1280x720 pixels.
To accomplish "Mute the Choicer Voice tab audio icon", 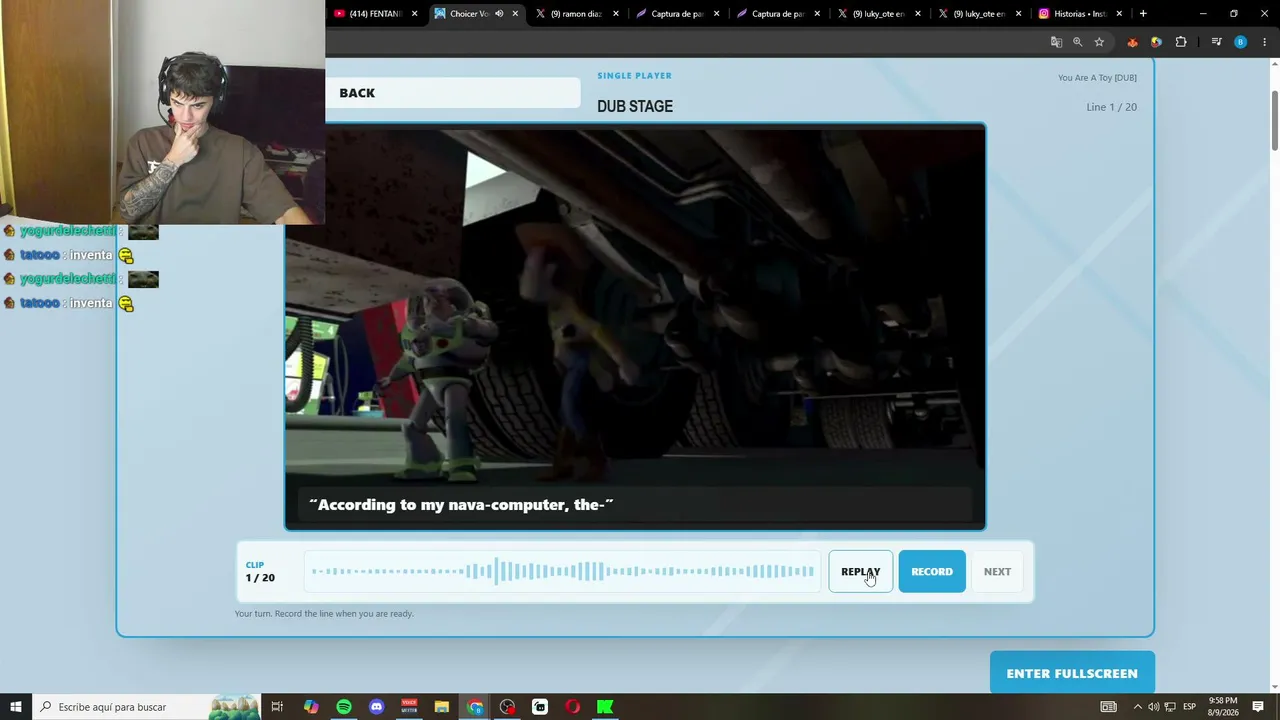I will click(x=499, y=14).
